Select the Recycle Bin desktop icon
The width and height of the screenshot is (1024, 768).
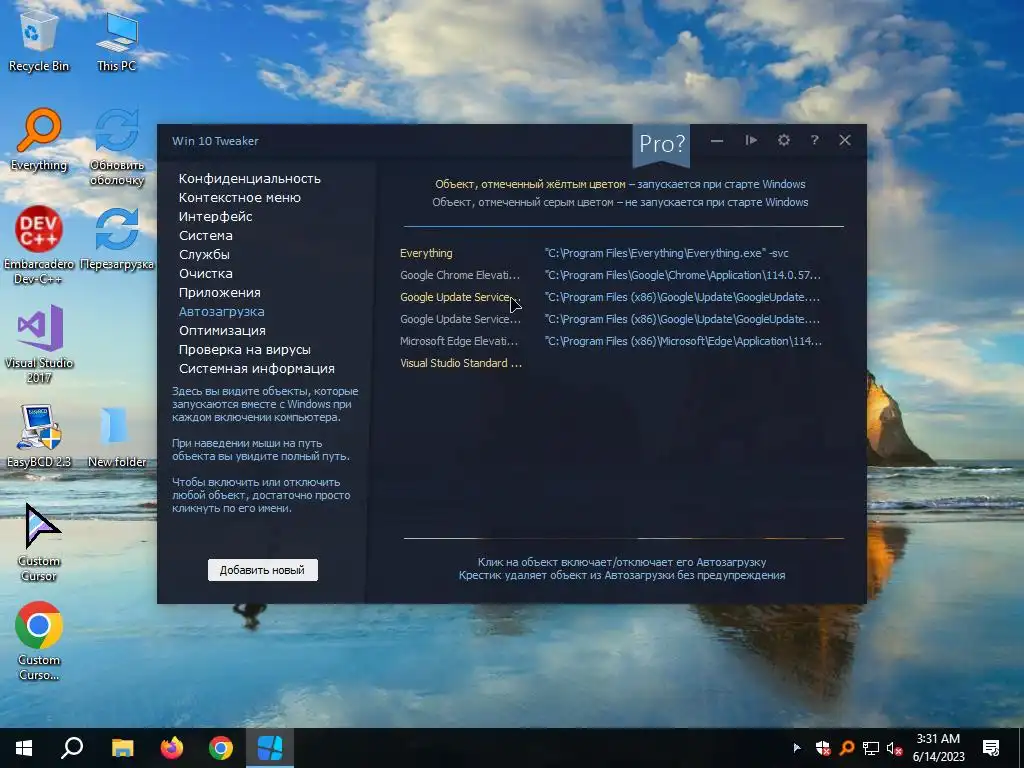tap(39, 42)
